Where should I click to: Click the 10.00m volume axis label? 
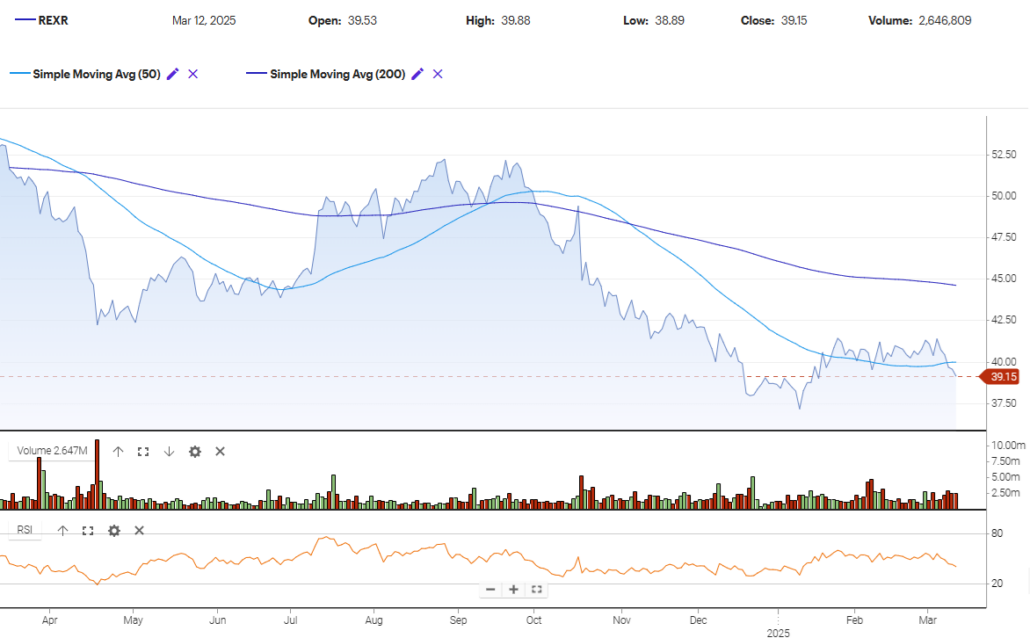(1008, 445)
